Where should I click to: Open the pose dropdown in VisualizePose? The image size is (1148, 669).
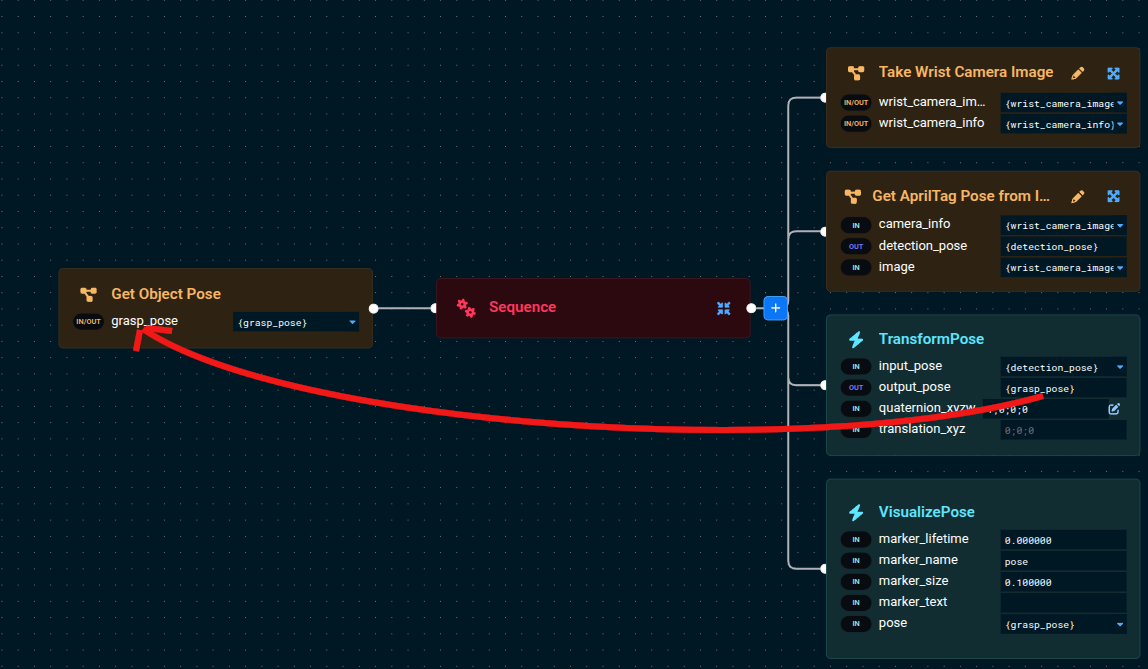[x=1119, y=624]
